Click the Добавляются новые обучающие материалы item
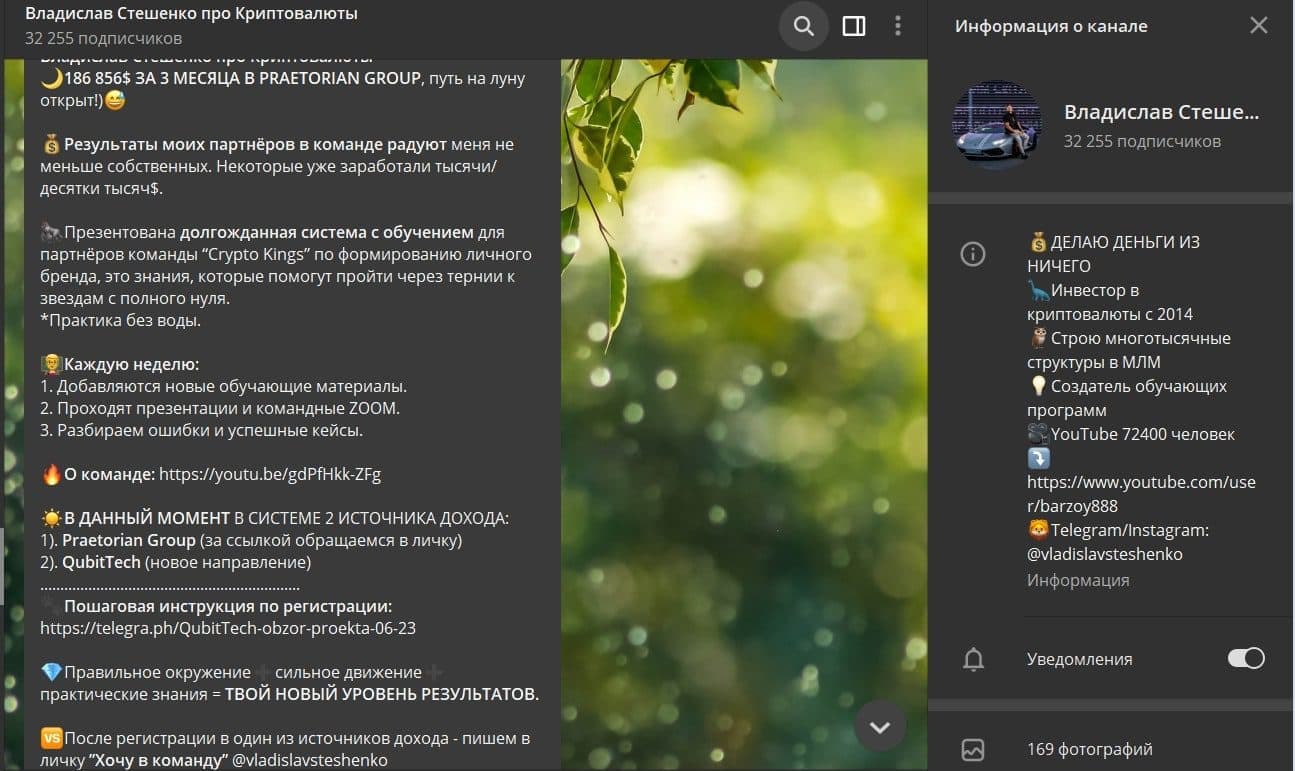The width and height of the screenshot is (1295, 771). (x=223, y=386)
